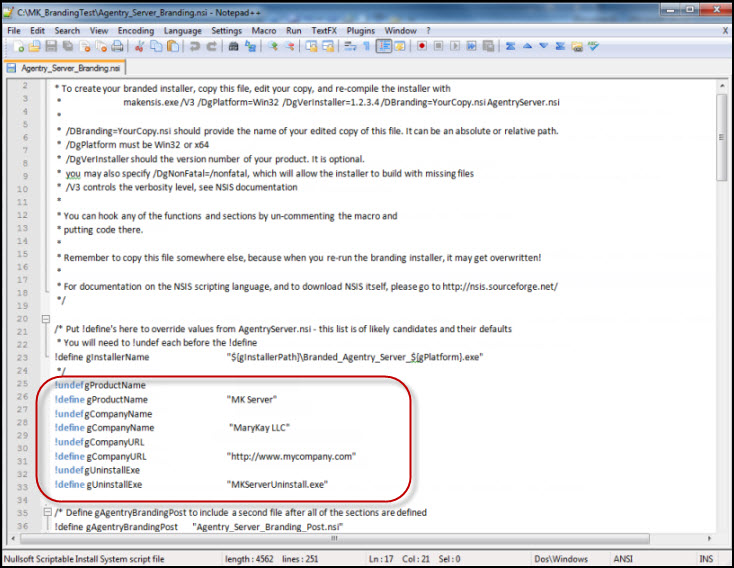Start macro recording with red dot icon
Screen dimensions: 734x568
pyautogui.click(x=423, y=46)
